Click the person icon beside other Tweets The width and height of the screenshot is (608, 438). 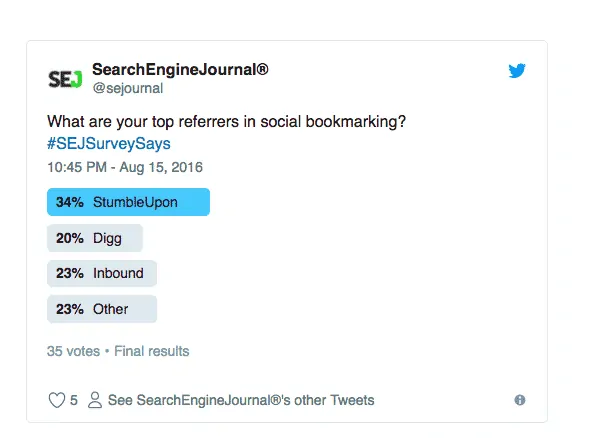coord(95,400)
